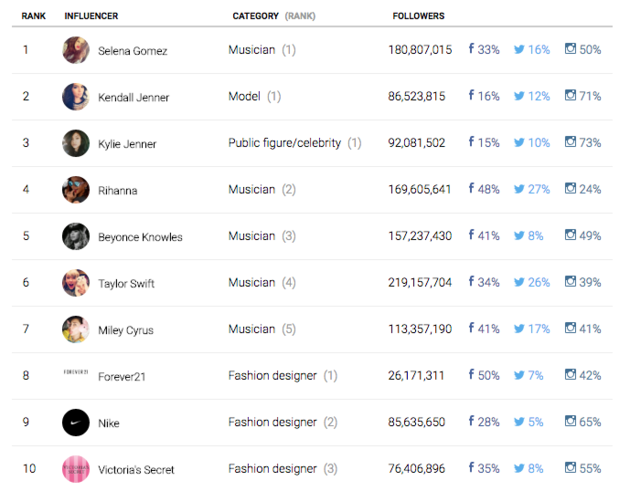Click Instagram icon in Selena Gomez row

click(x=570, y=49)
